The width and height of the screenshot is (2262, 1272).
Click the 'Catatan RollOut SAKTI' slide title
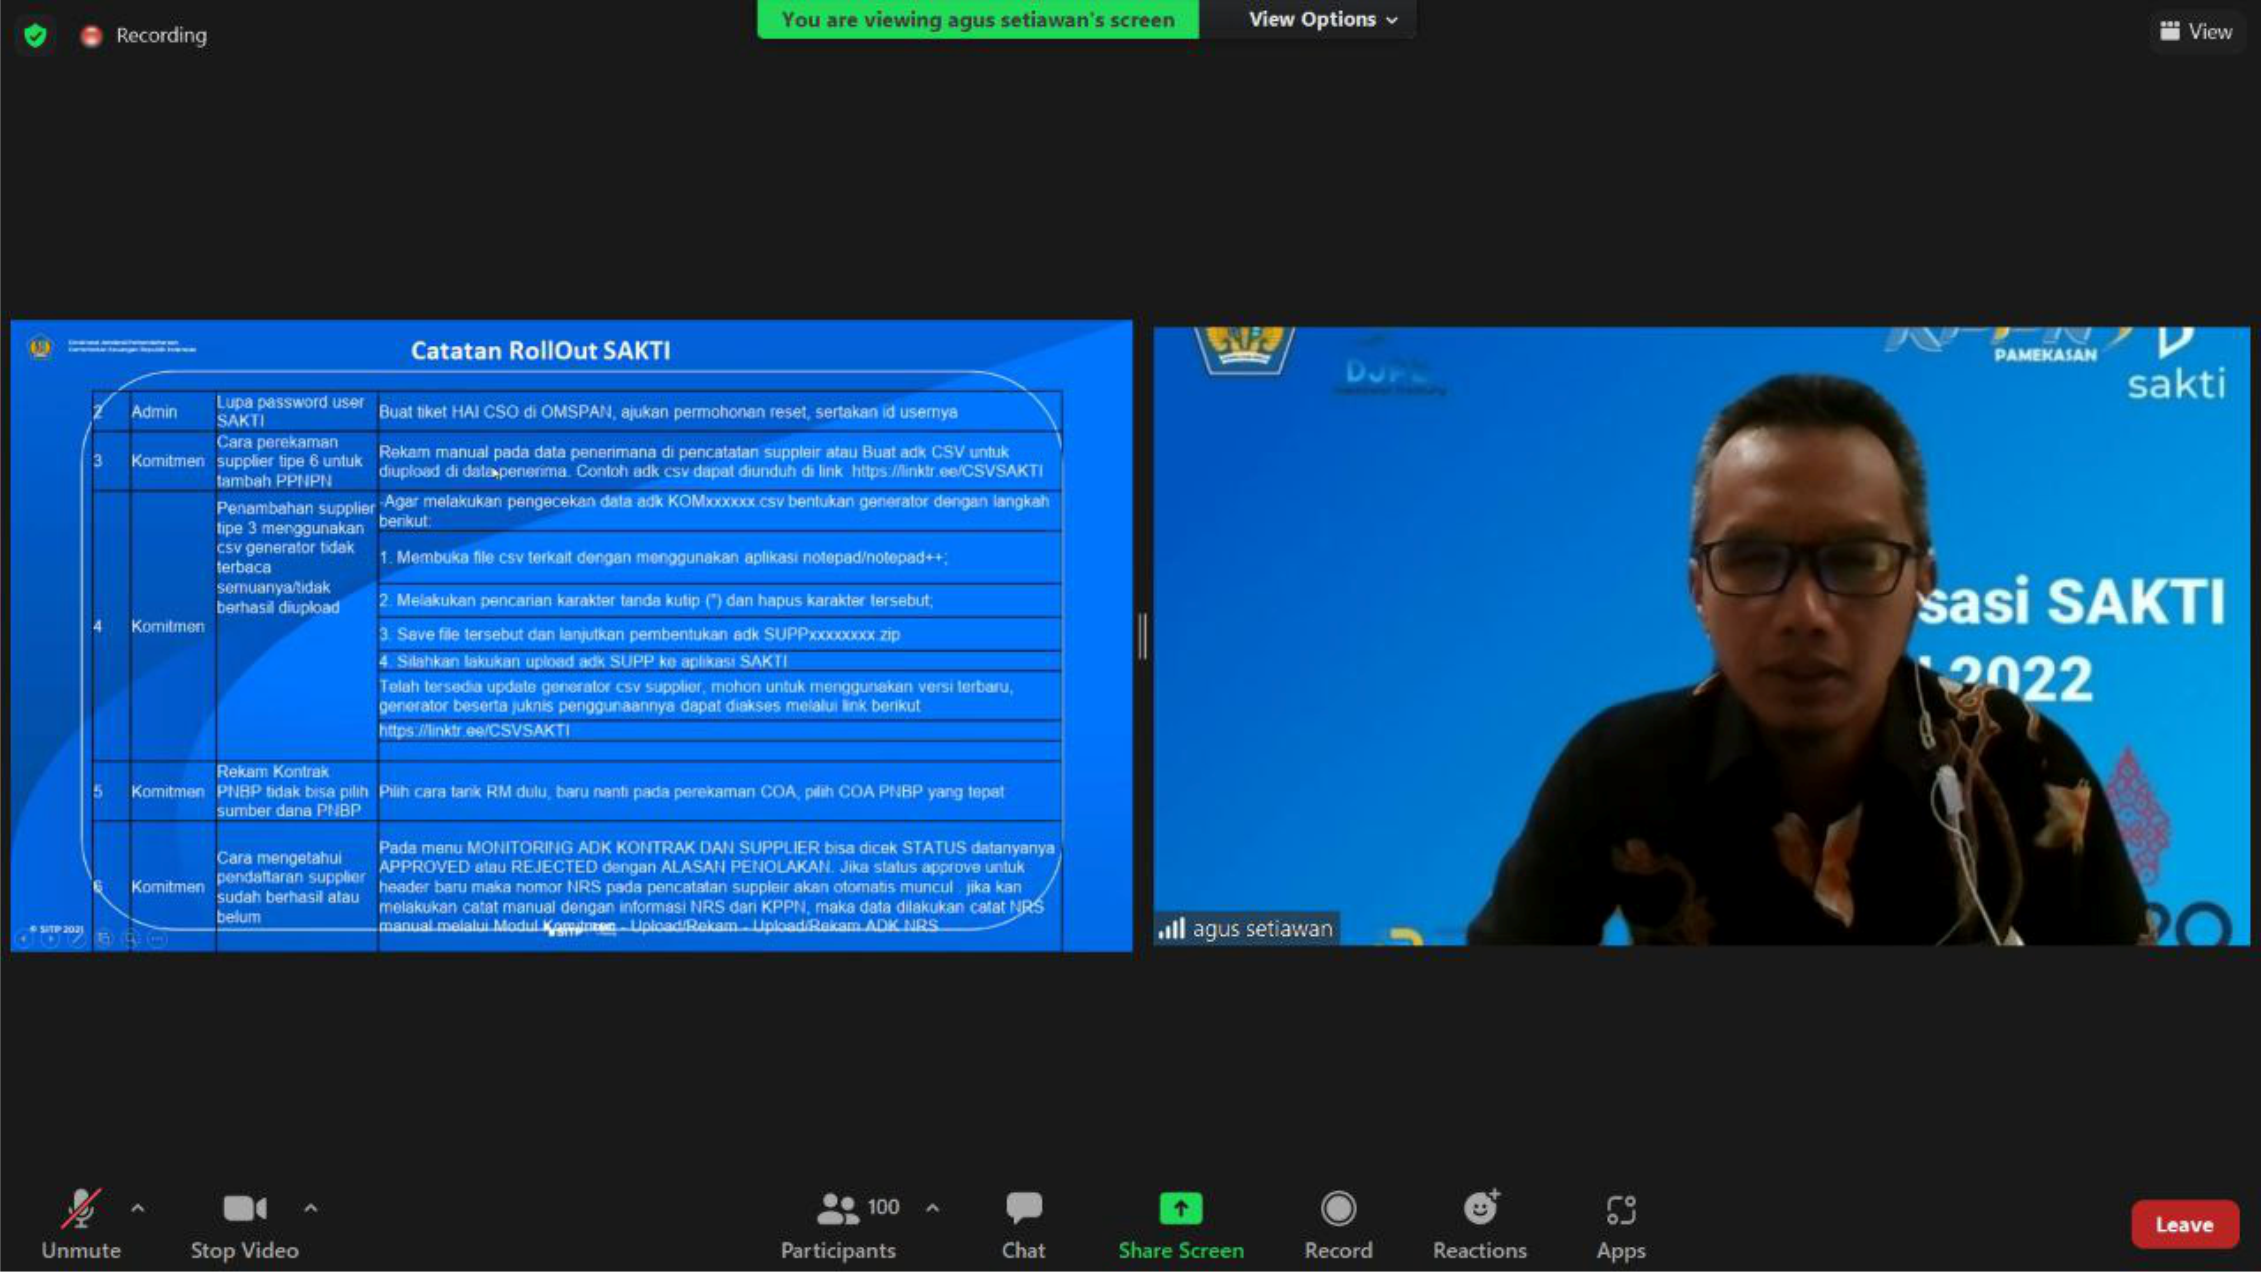click(x=540, y=351)
